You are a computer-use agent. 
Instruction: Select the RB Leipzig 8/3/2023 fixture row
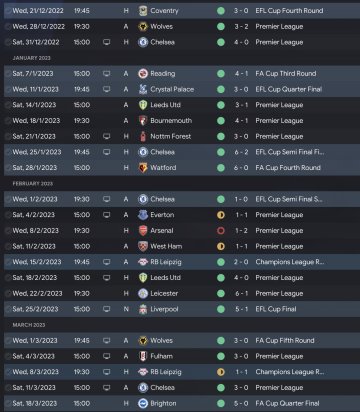coord(182,372)
